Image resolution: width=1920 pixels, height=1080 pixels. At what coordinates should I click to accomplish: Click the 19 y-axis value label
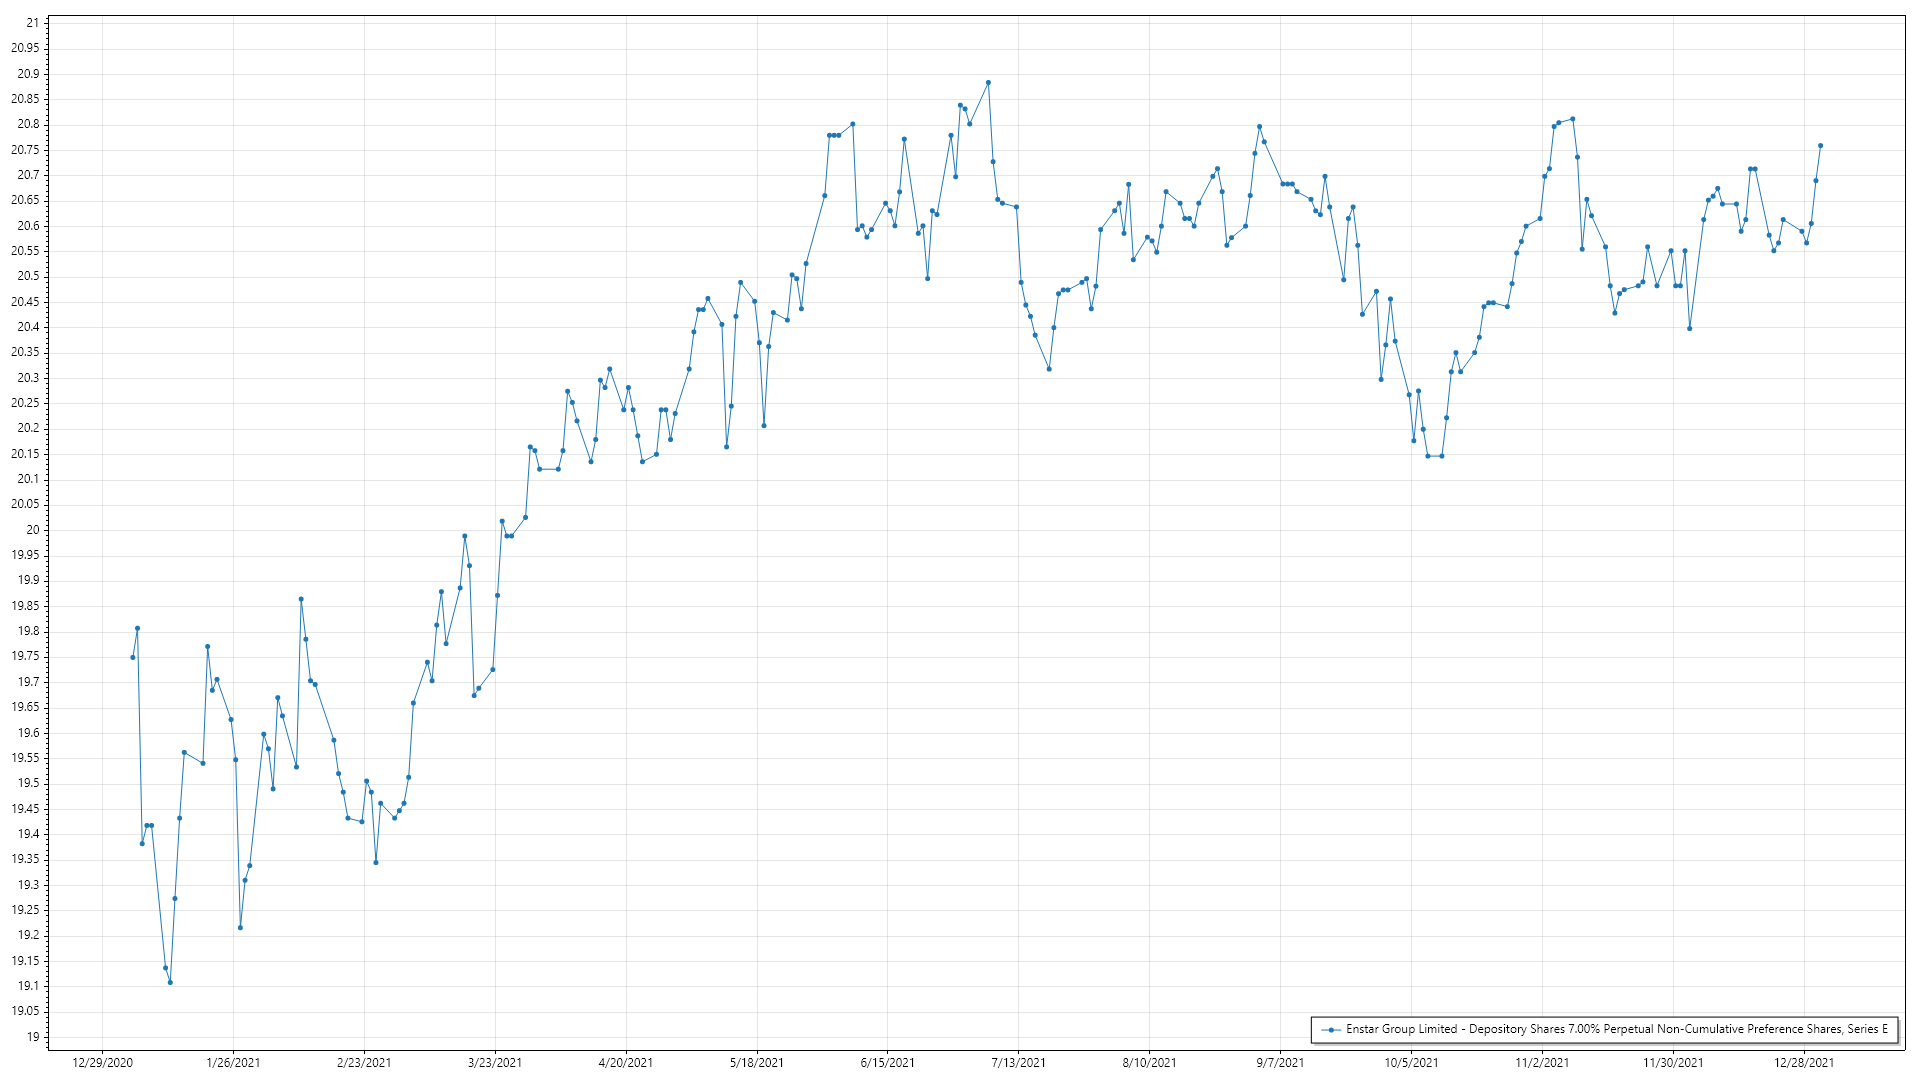(x=33, y=1037)
